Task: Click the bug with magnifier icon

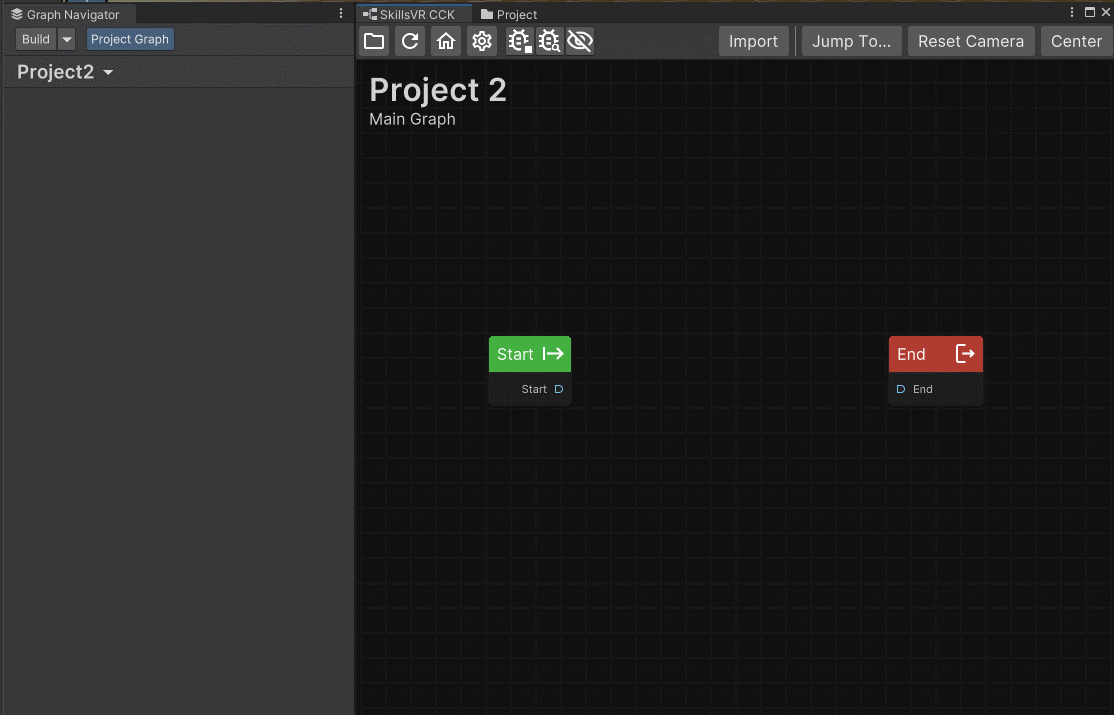Action: tap(549, 41)
